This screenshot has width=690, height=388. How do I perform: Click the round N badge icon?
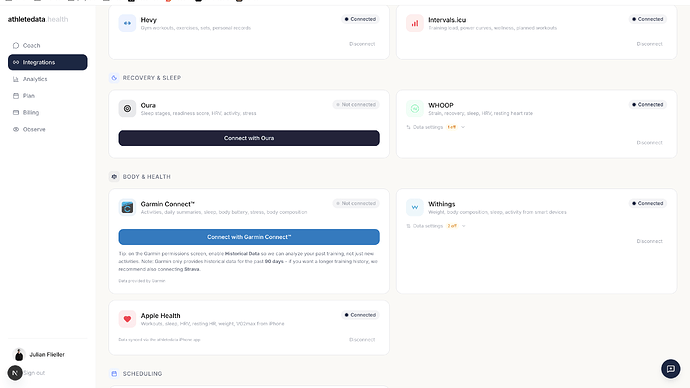click(x=15, y=373)
